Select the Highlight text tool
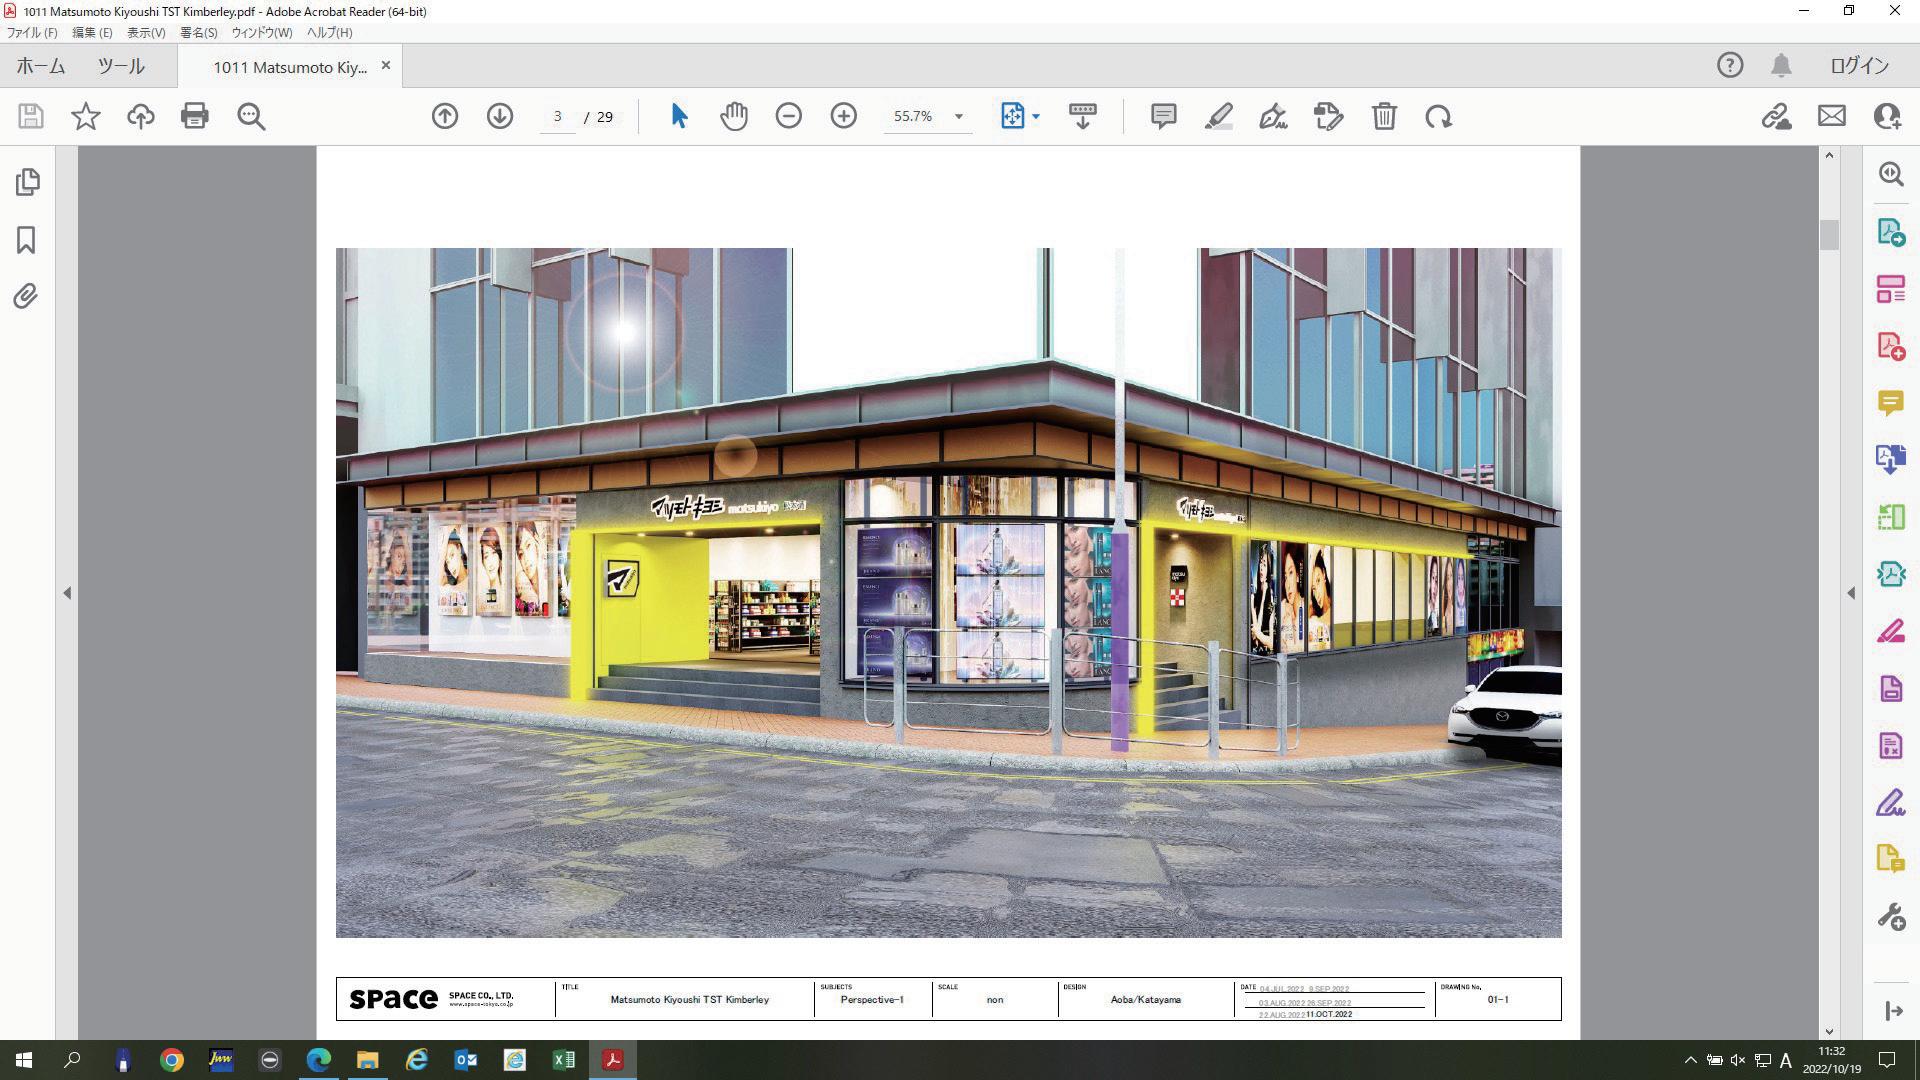 [x=1218, y=116]
